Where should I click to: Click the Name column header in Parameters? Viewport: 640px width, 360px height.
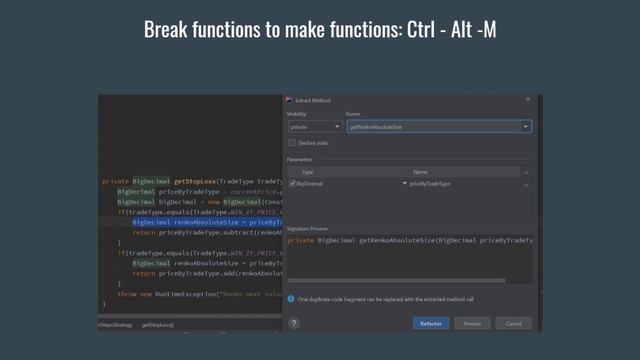tap(420, 172)
